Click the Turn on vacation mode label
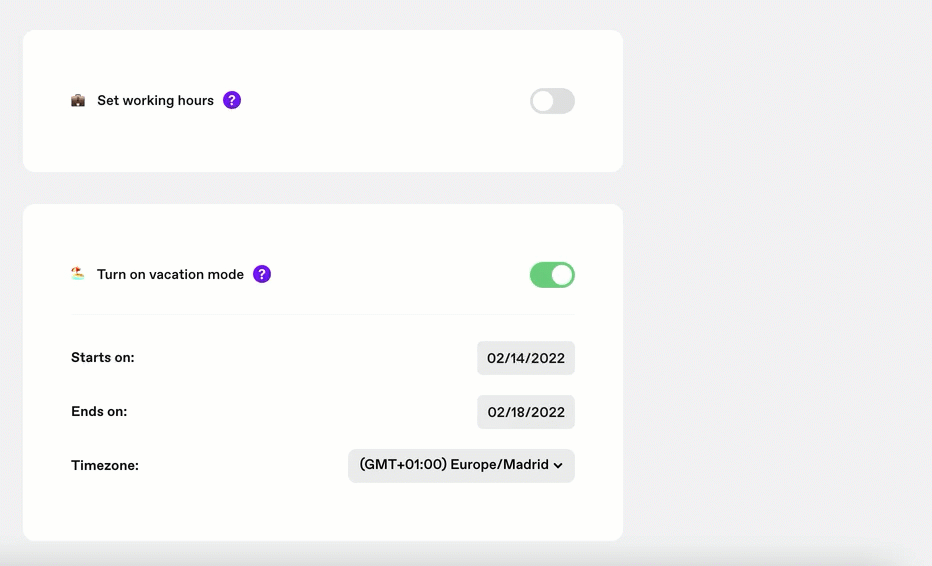This screenshot has width=932, height=566. pyautogui.click(x=171, y=275)
